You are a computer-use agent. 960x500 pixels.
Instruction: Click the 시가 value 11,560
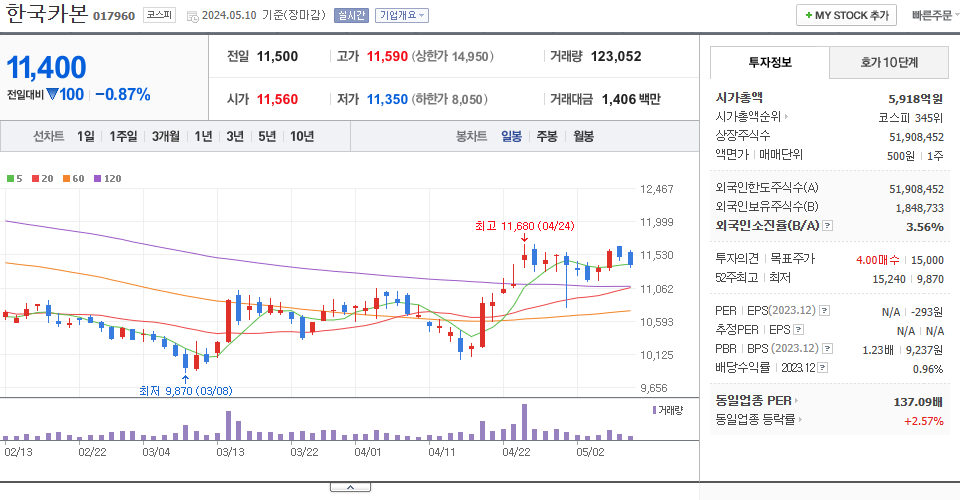pos(277,99)
